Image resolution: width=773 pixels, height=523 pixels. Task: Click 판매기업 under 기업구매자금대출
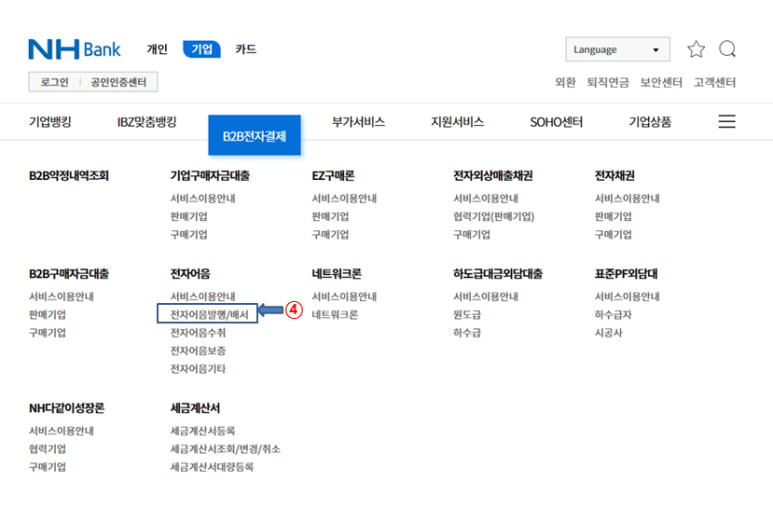coord(189,216)
